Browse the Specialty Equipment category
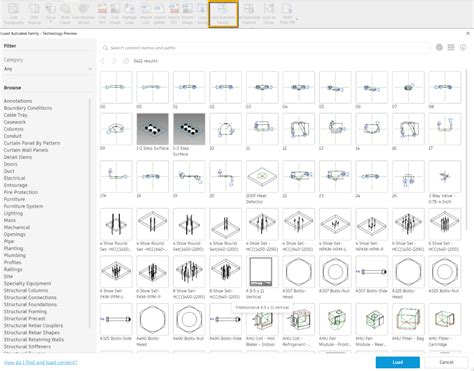This screenshot has width=474, height=371. (x=27, y=283)
